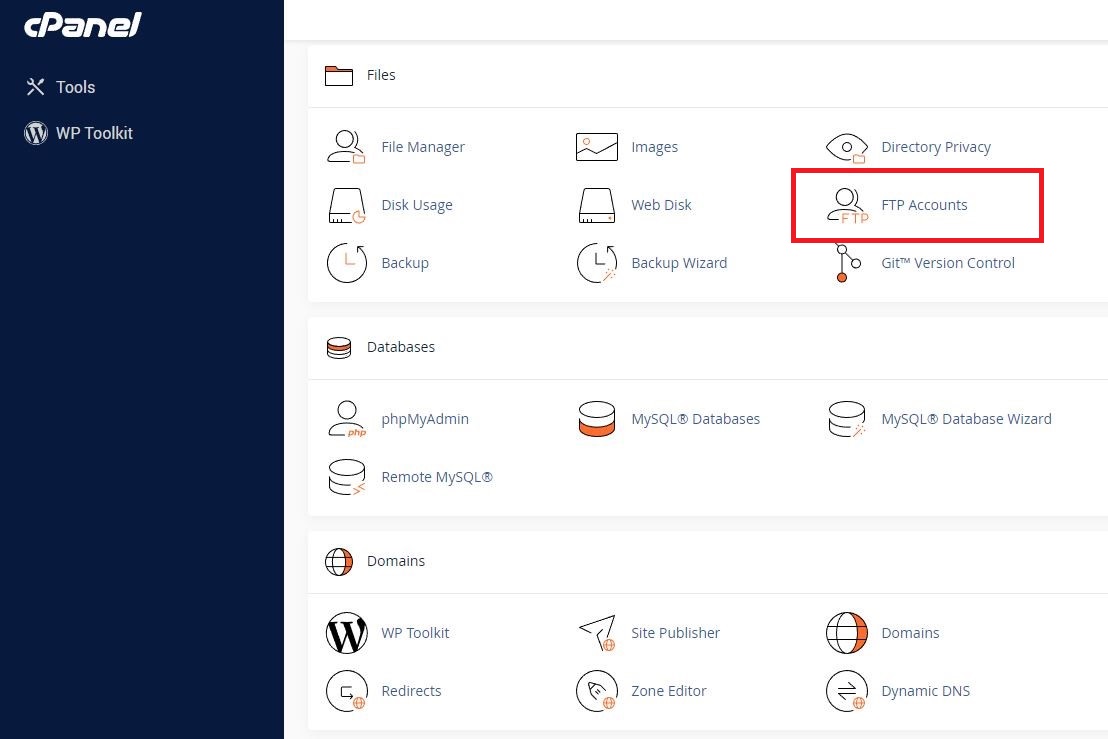The width and height of the screenshot is (1108, 739).
Task: Open the phpMyAdmin icon
Action: coord(347,419)
